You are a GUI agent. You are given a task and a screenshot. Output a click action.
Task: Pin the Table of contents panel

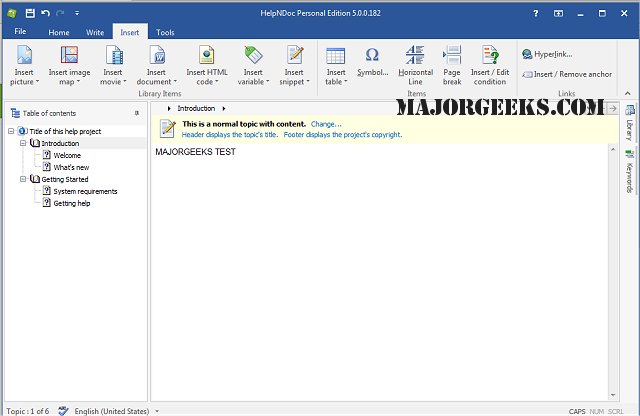coord(137,113)
